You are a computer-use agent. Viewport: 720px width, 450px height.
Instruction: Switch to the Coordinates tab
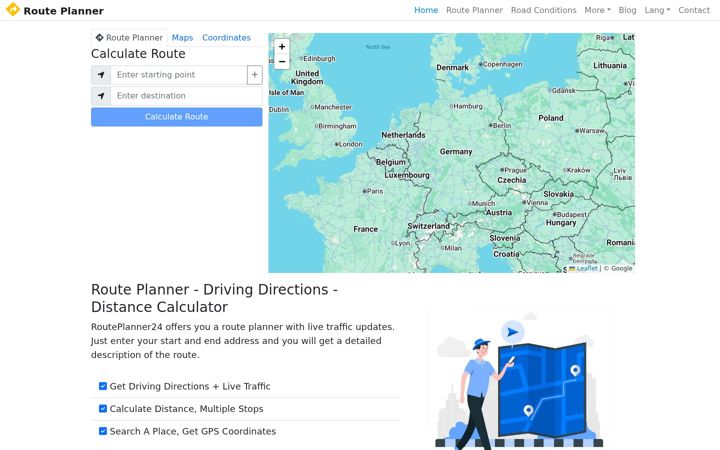(x=226, y=38)
